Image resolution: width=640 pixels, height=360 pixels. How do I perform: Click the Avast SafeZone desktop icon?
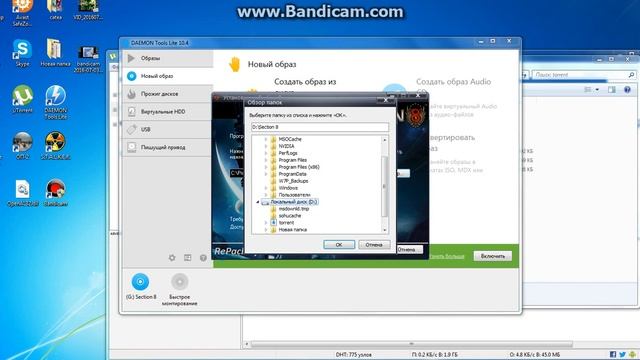tap(22, 6)
